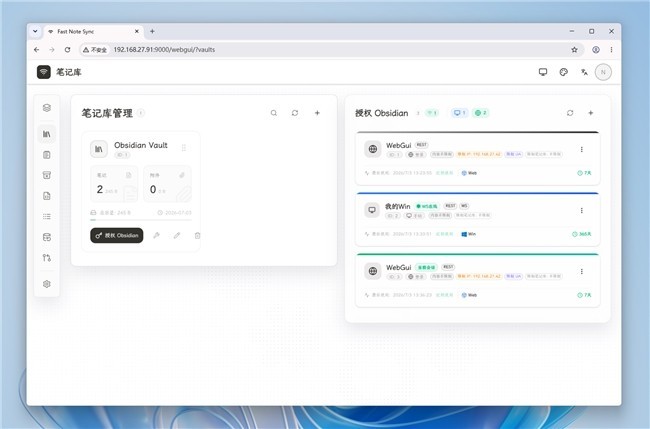Open the browser three-dot menu
The image size is (650, 429).
tap(611, 50)
